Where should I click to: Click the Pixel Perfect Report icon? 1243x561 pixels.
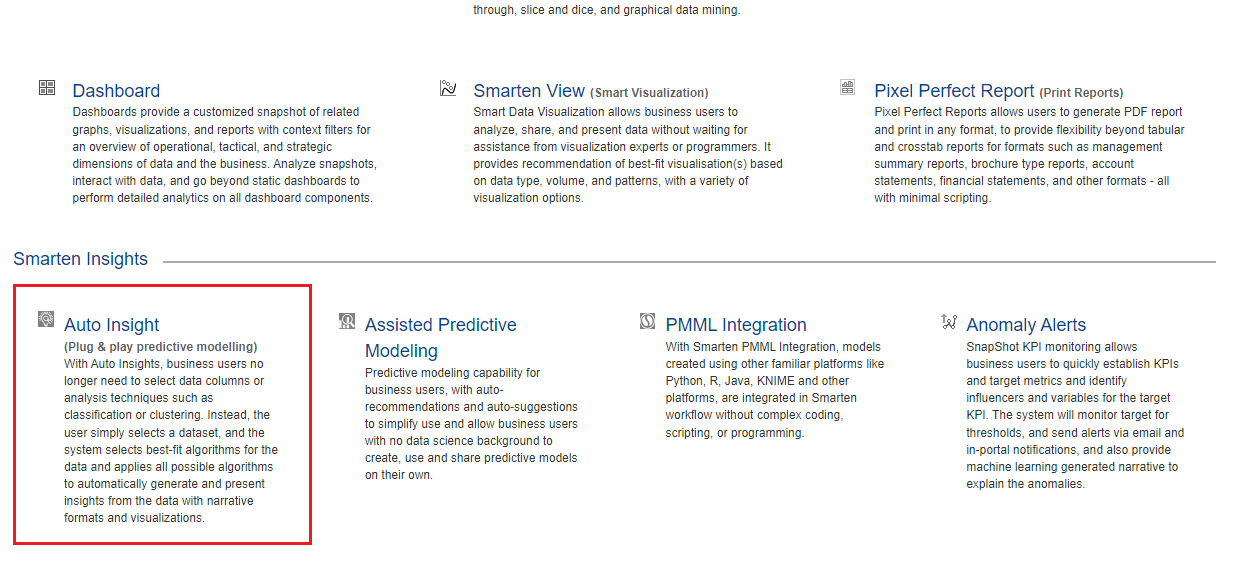click(848, 88)
